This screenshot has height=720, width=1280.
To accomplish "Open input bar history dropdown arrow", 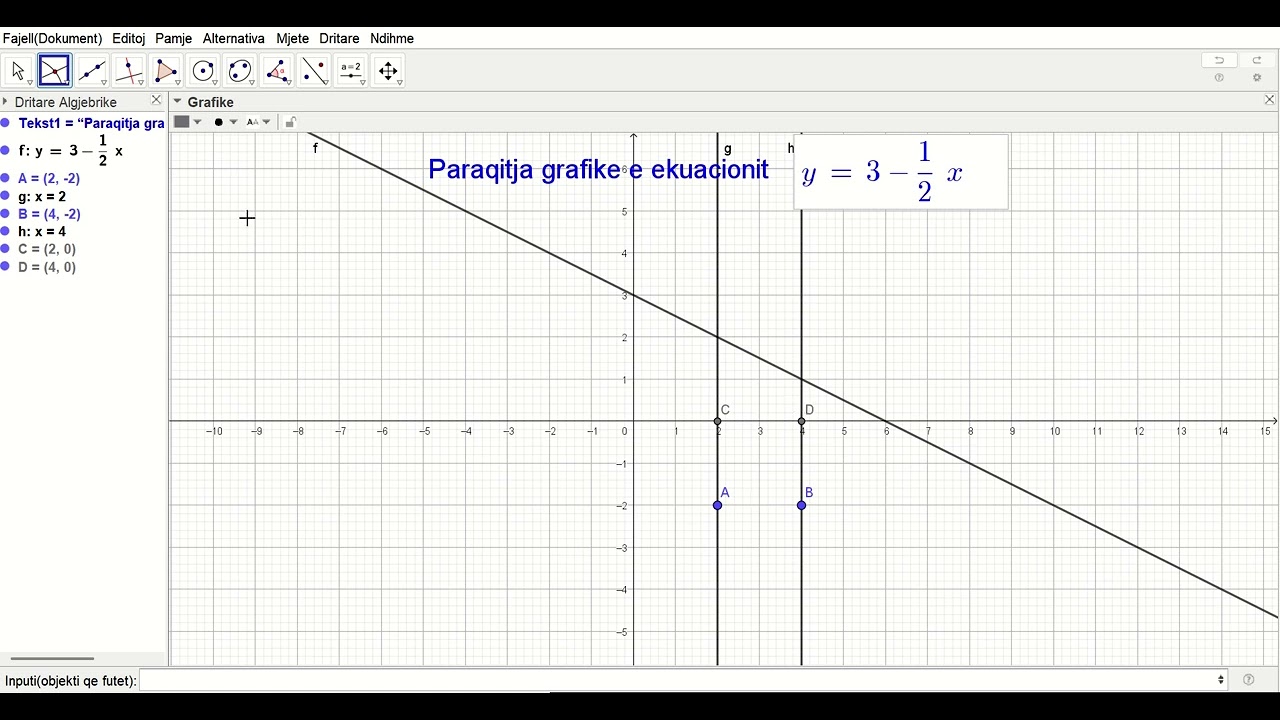I will tap(1221, 680).
